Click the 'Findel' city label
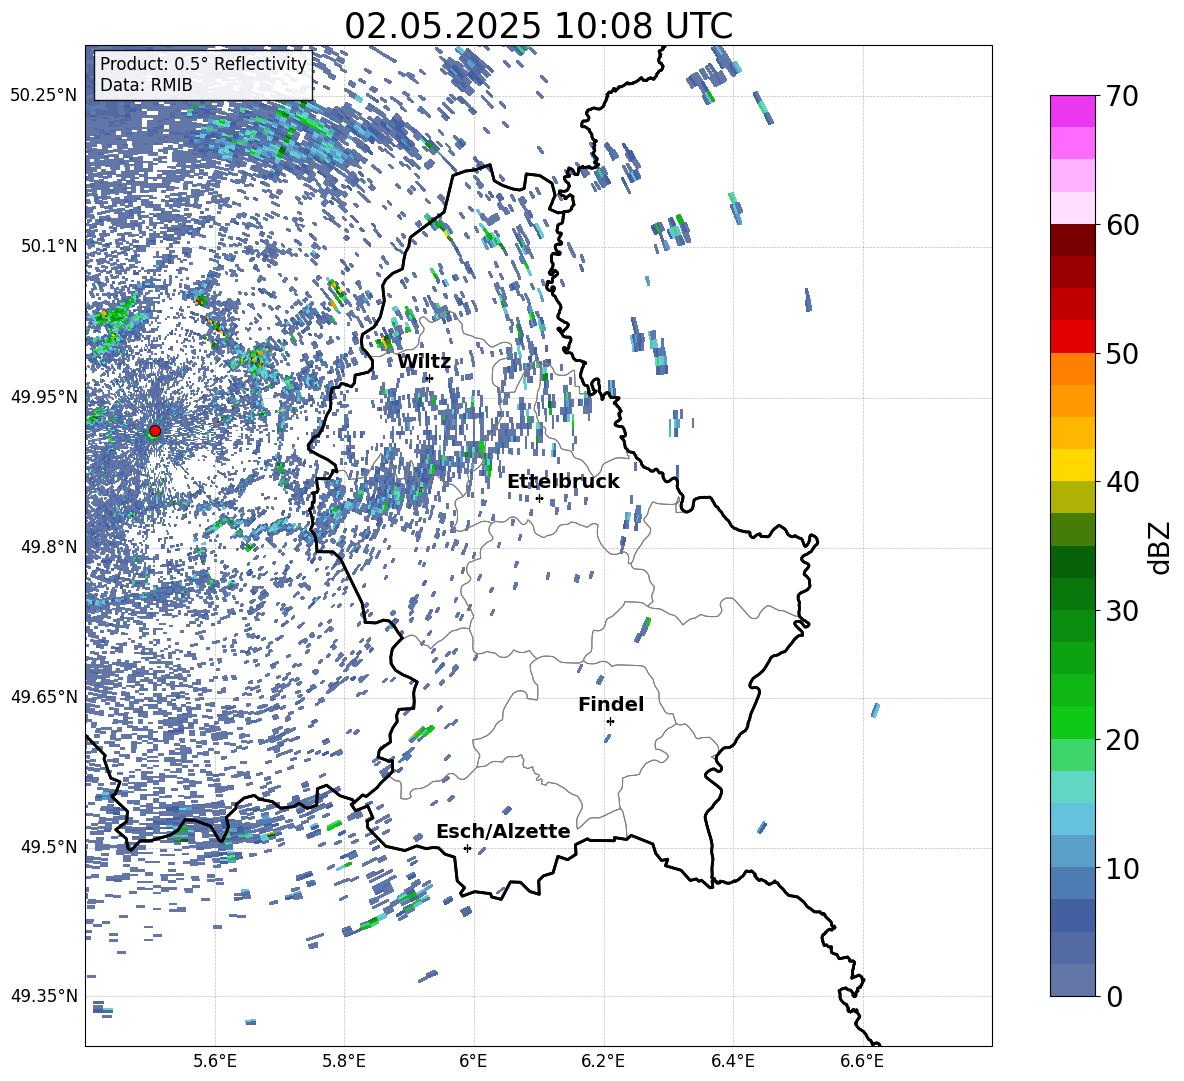Image resolution: width=1184 pixels, height=1081 pixels. 611,704
